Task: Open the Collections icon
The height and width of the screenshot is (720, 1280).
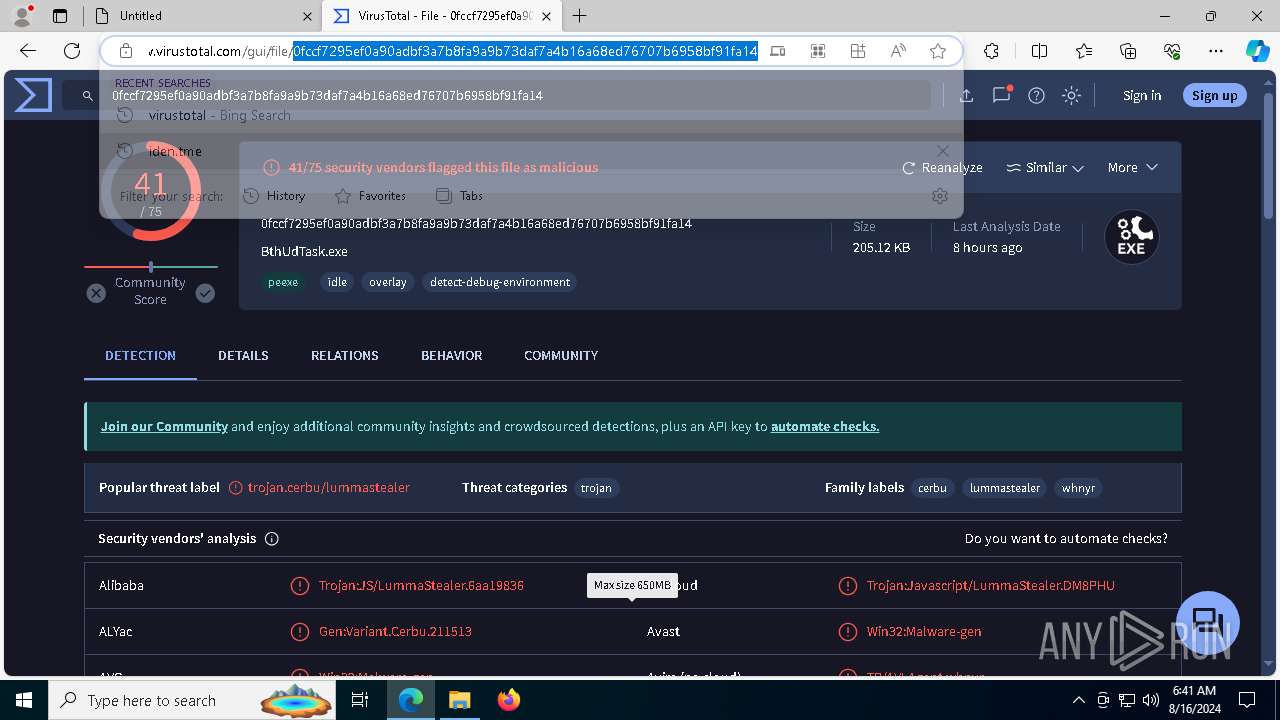Action: pyautogui.click(x=1128, y=51)
